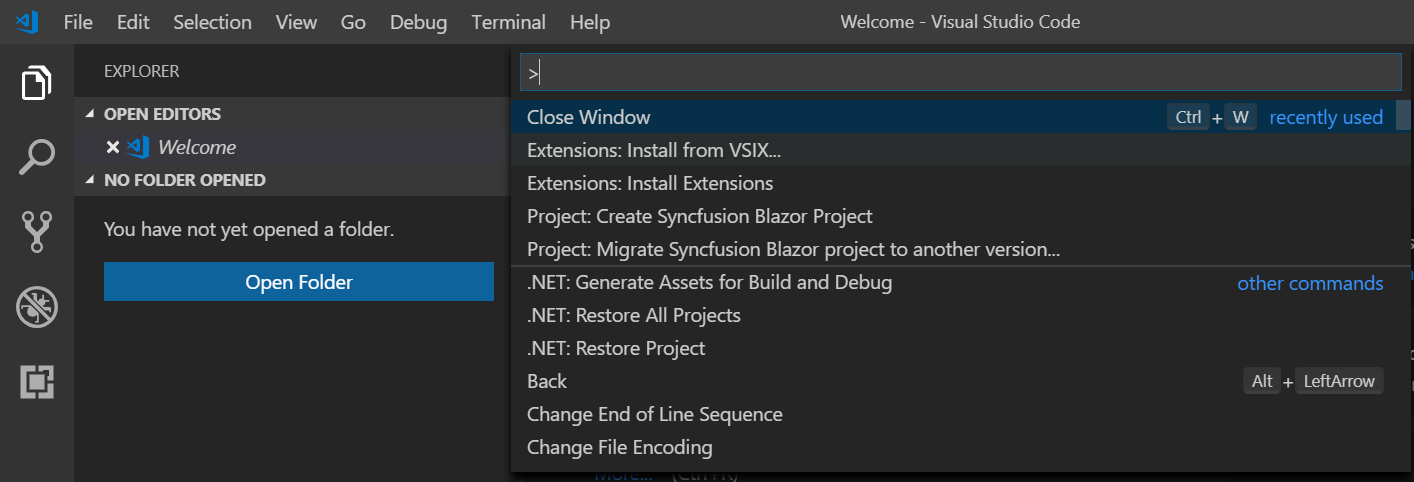Click the Open Folder button
Viewport: 1414px width, 482px height.
(x=299, y=282)
